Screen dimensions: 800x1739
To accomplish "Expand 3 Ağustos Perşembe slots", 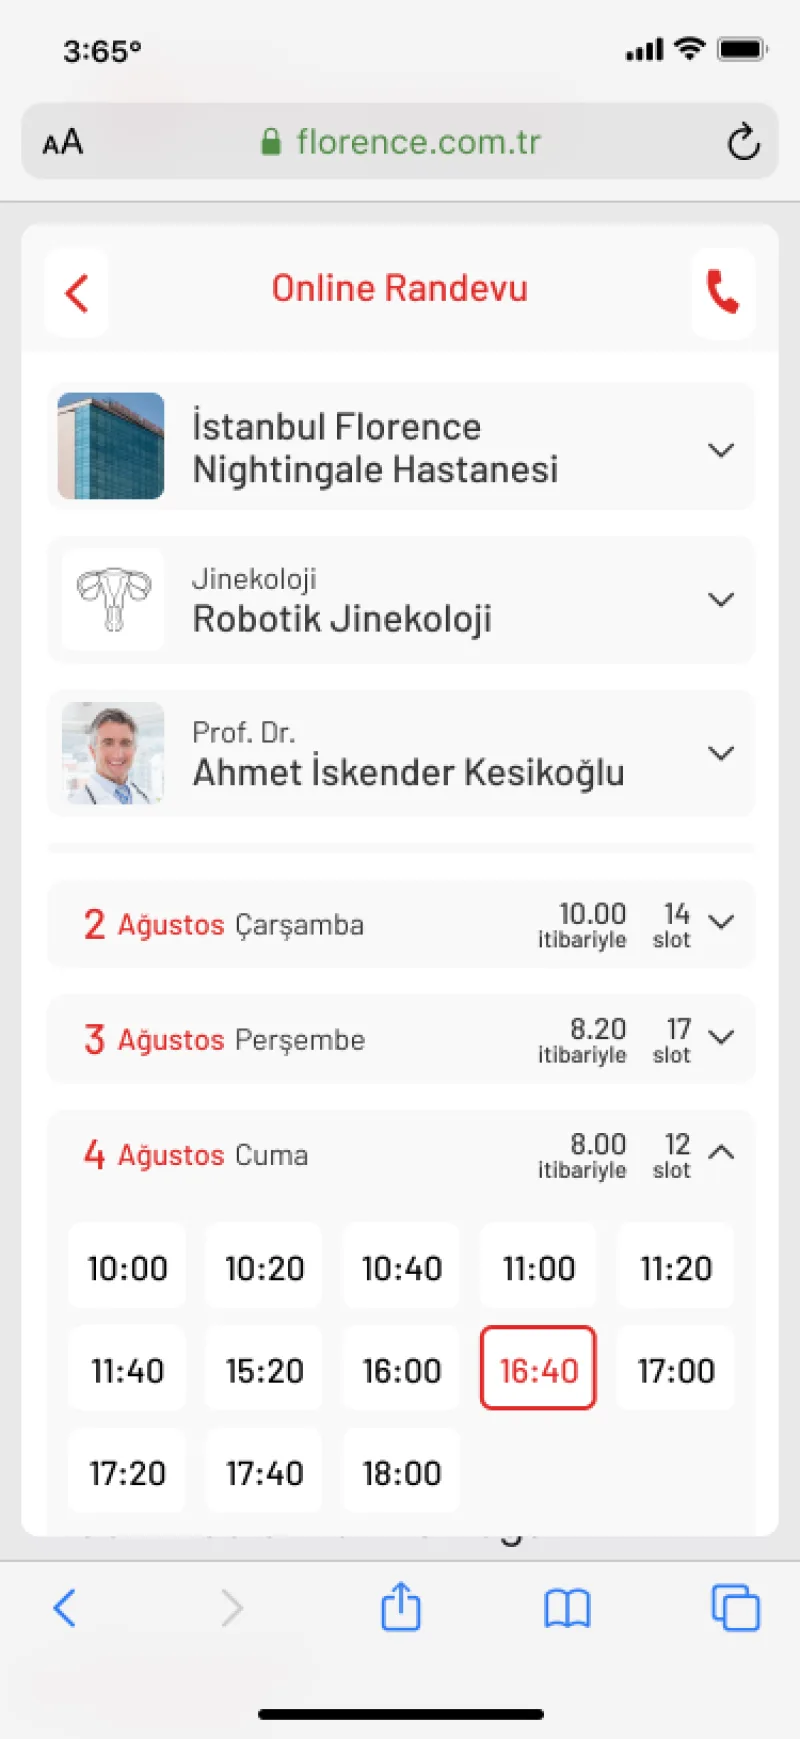I will coord(401,1039).
